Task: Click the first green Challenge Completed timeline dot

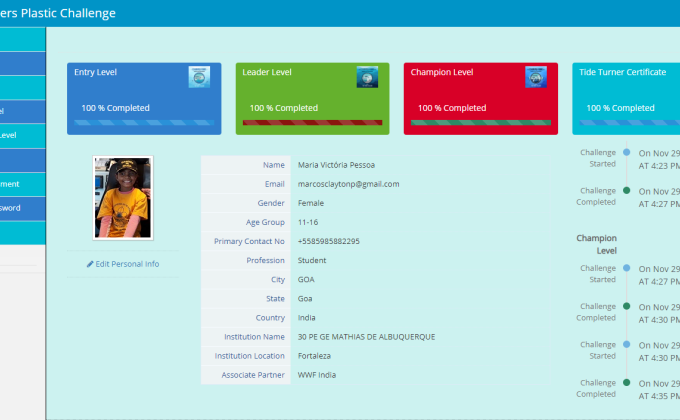Action: coord(626,191)
